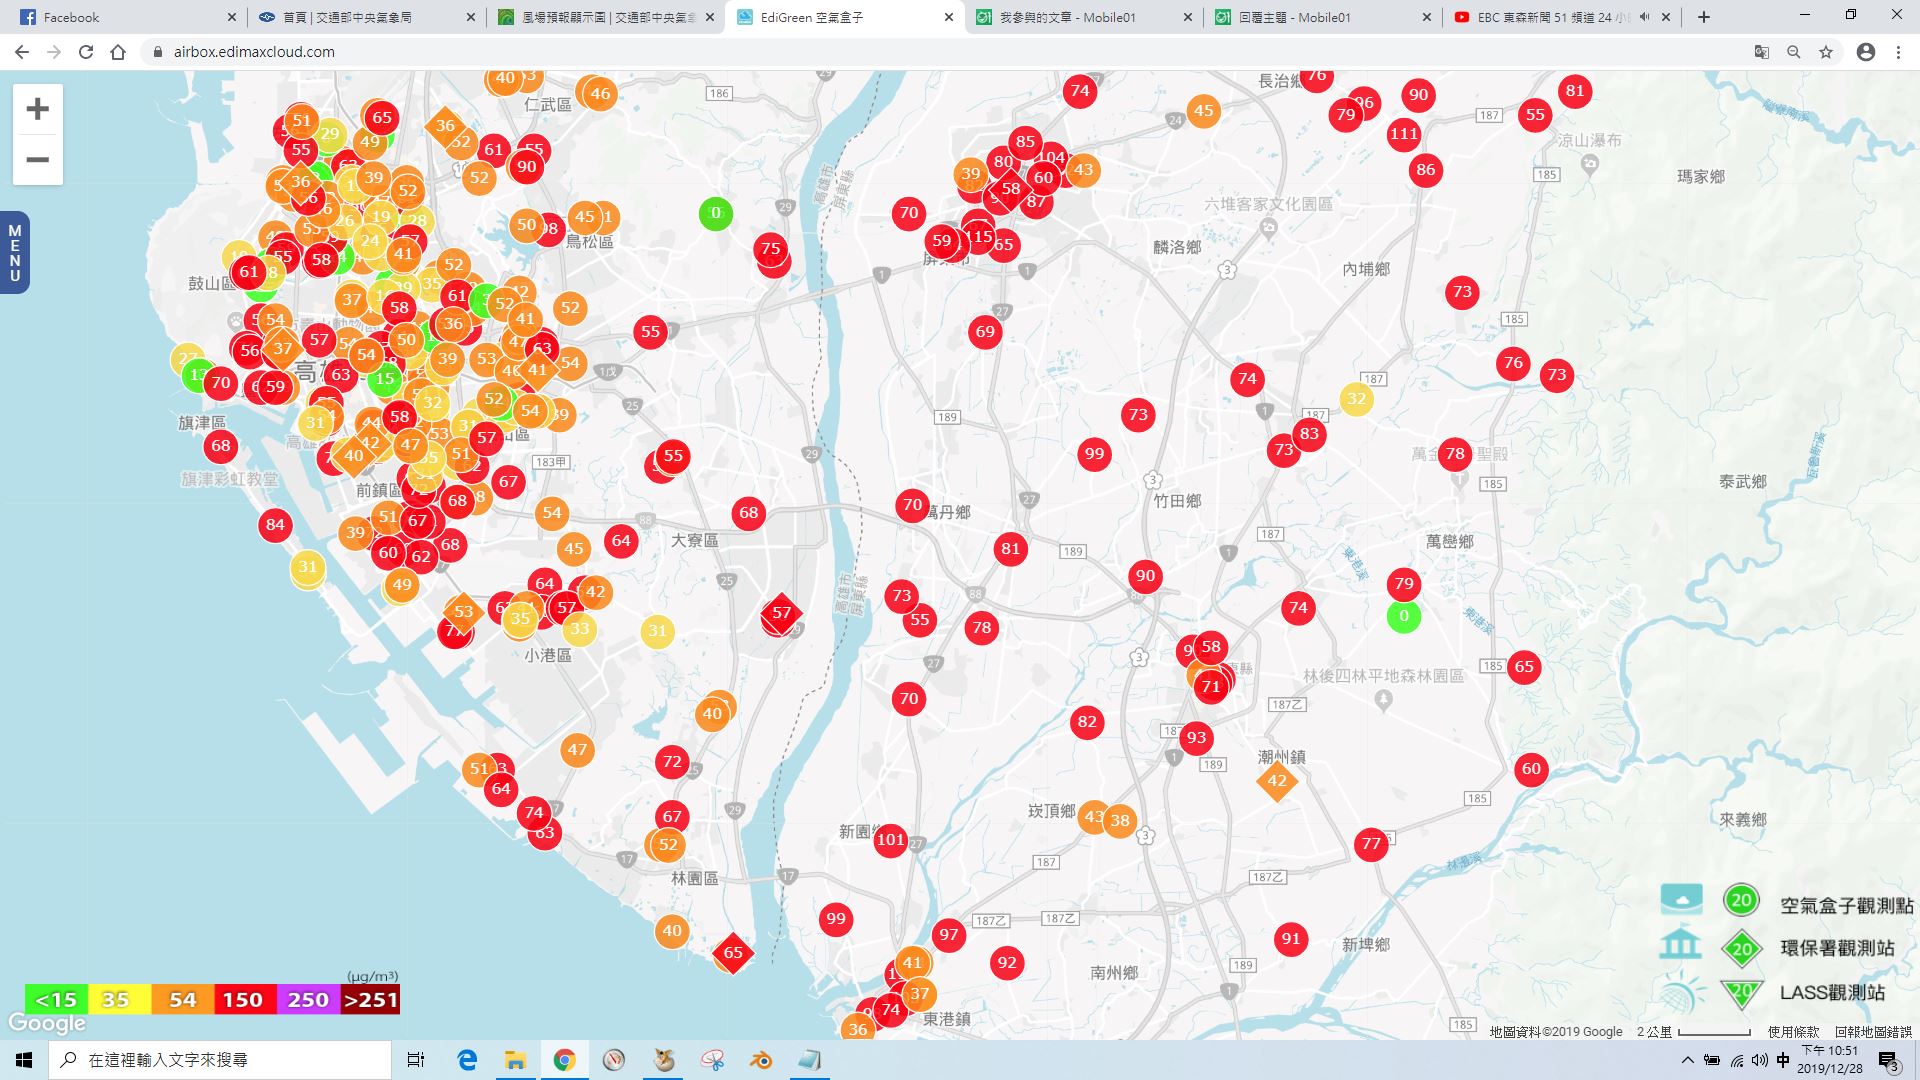Click the green <15 legend swatch
This screenshot has height=1080, width=1920.
(56, 999)
